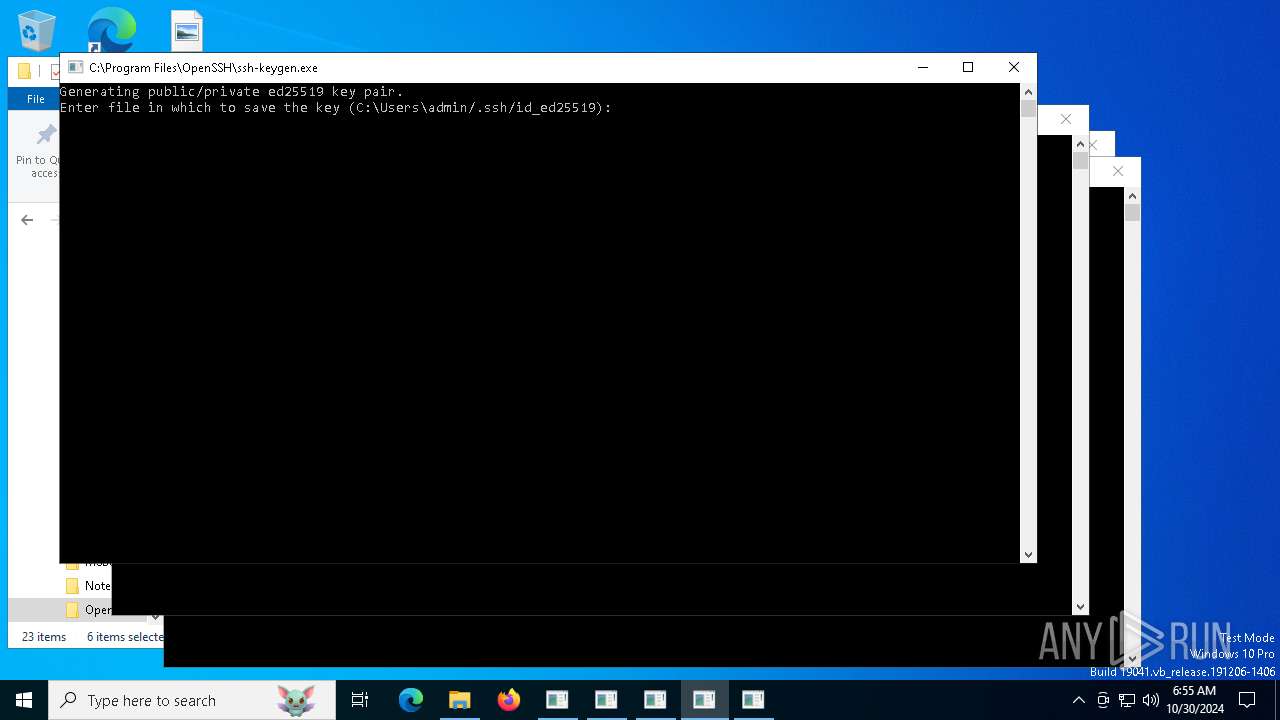Minimize the front ssh-keygen.exe console window

click(x=922, y=67)
